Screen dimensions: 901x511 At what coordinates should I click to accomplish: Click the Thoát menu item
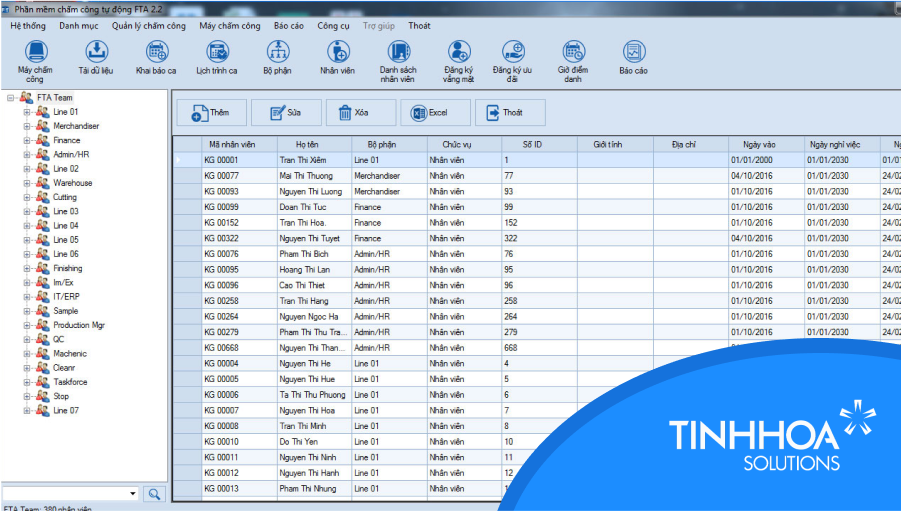tap(419, 26)
